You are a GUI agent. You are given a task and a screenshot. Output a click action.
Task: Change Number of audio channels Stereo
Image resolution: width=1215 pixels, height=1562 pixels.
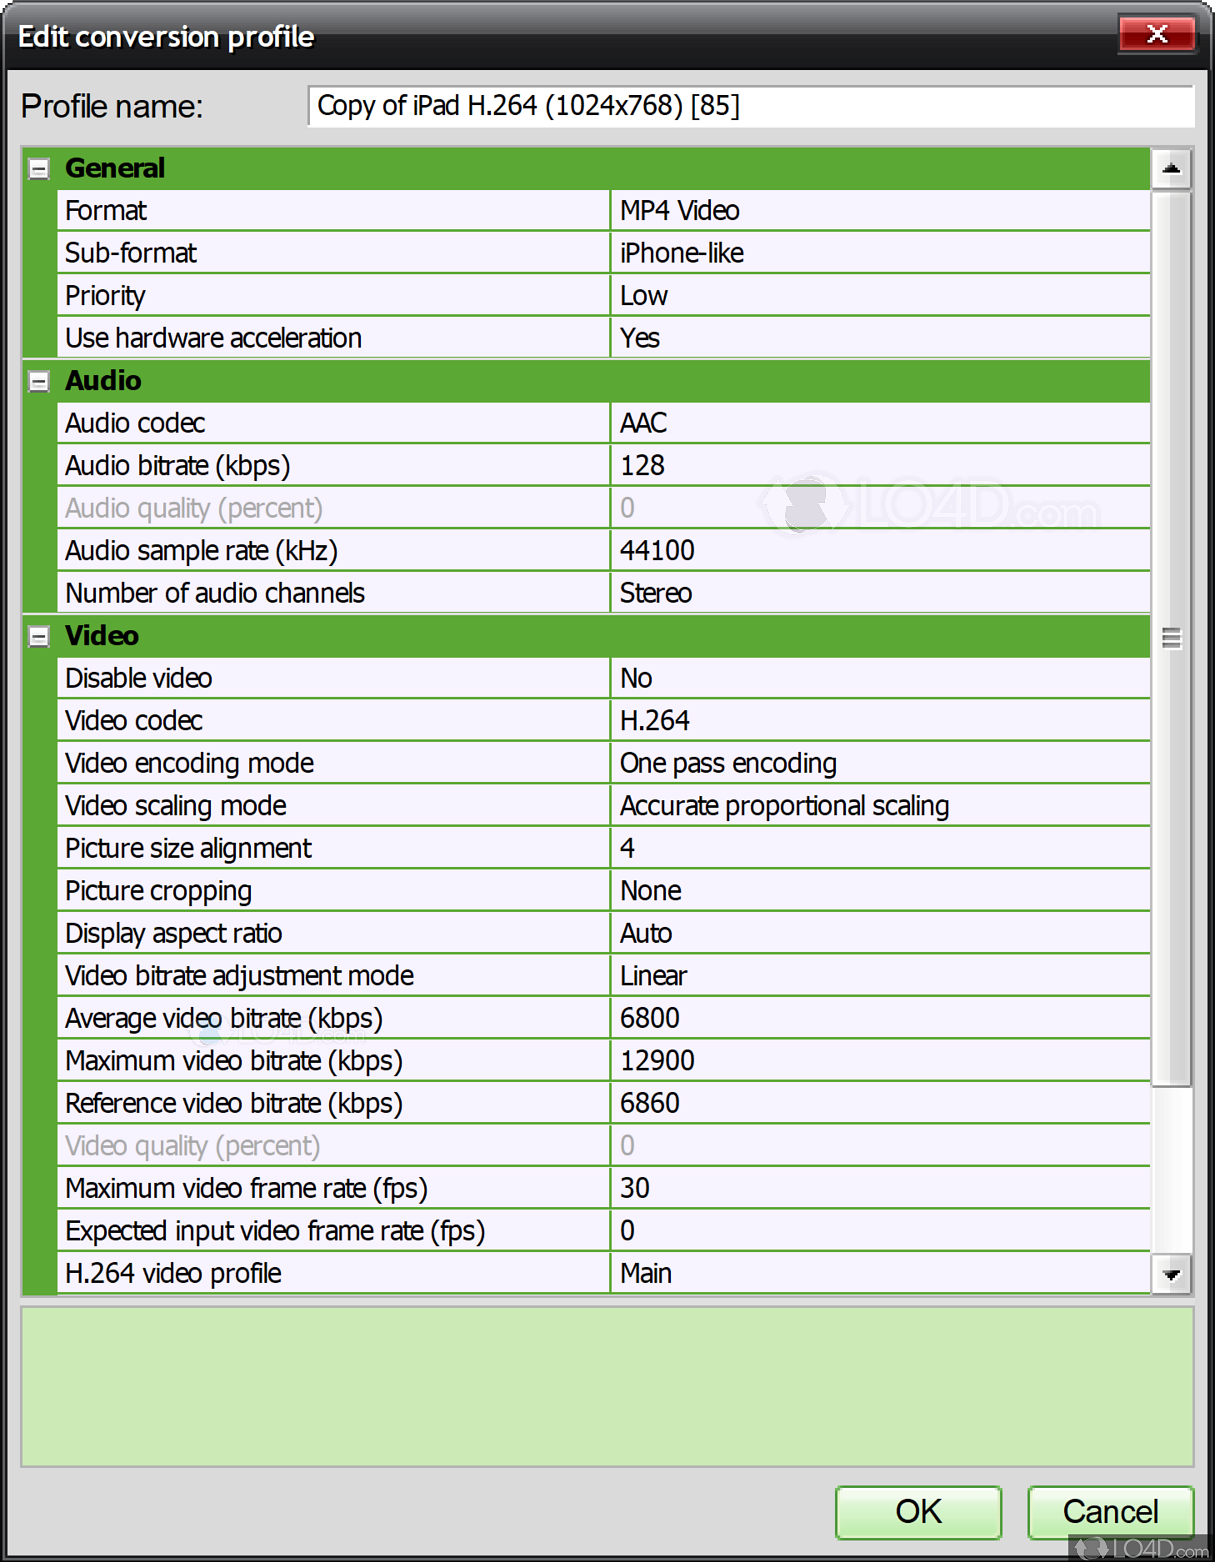(x=880, y=592)
